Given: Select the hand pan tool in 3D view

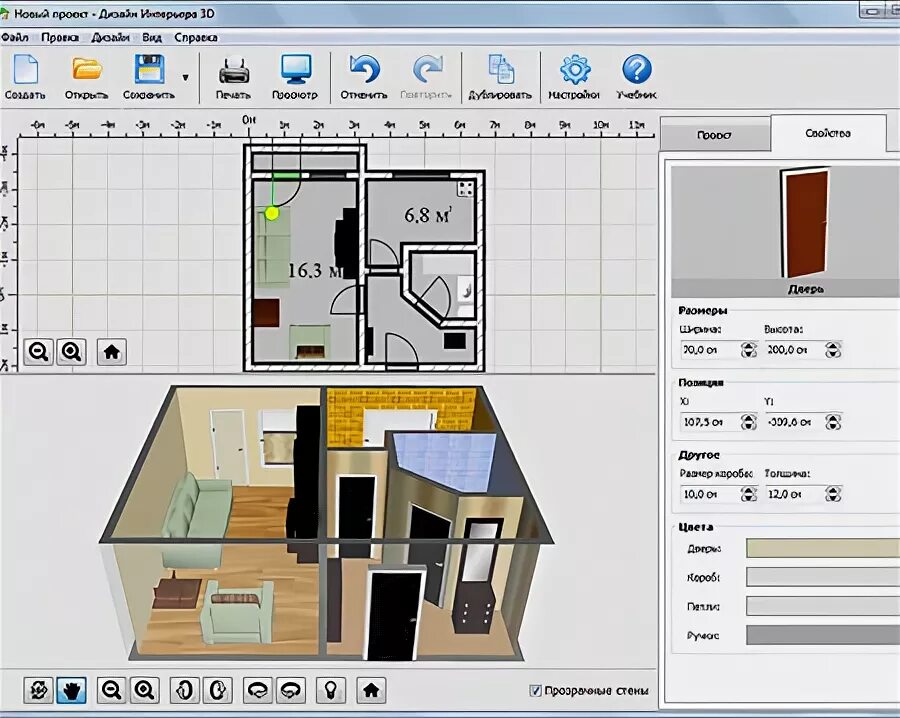Looking at the screenshot, I should 71,690.
